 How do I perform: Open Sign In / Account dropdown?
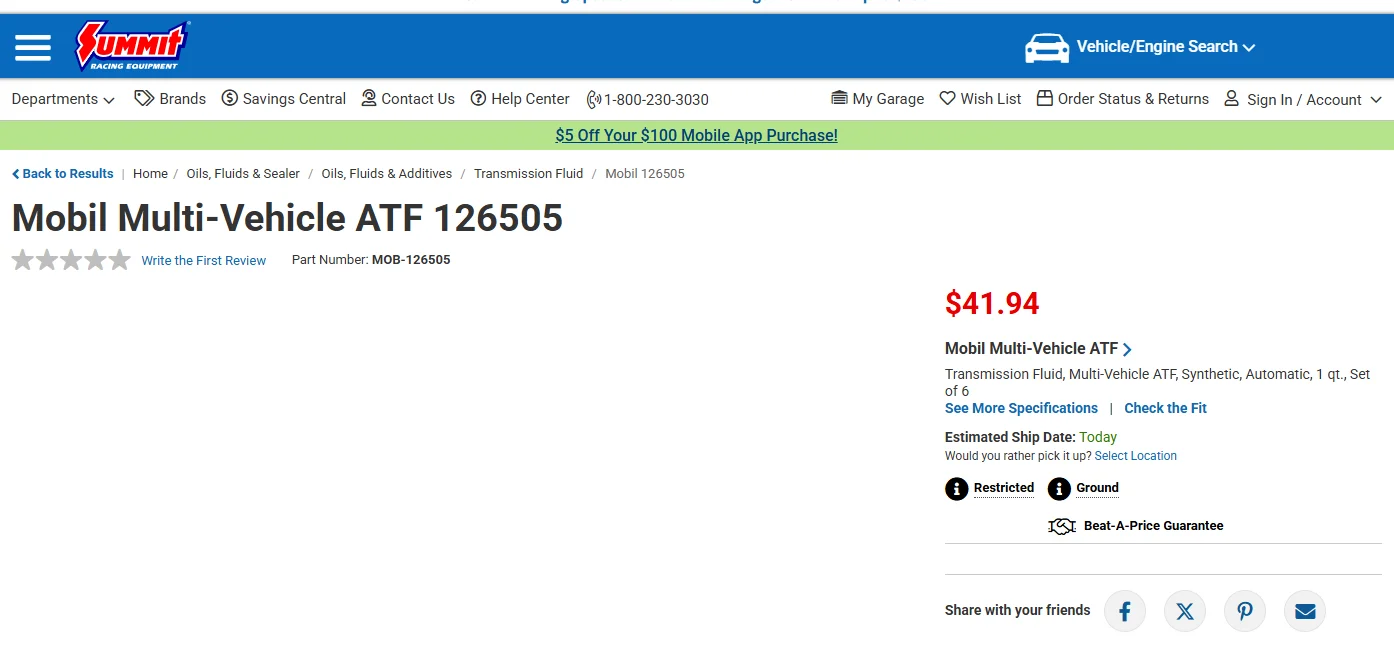[x=1303, y=99]
